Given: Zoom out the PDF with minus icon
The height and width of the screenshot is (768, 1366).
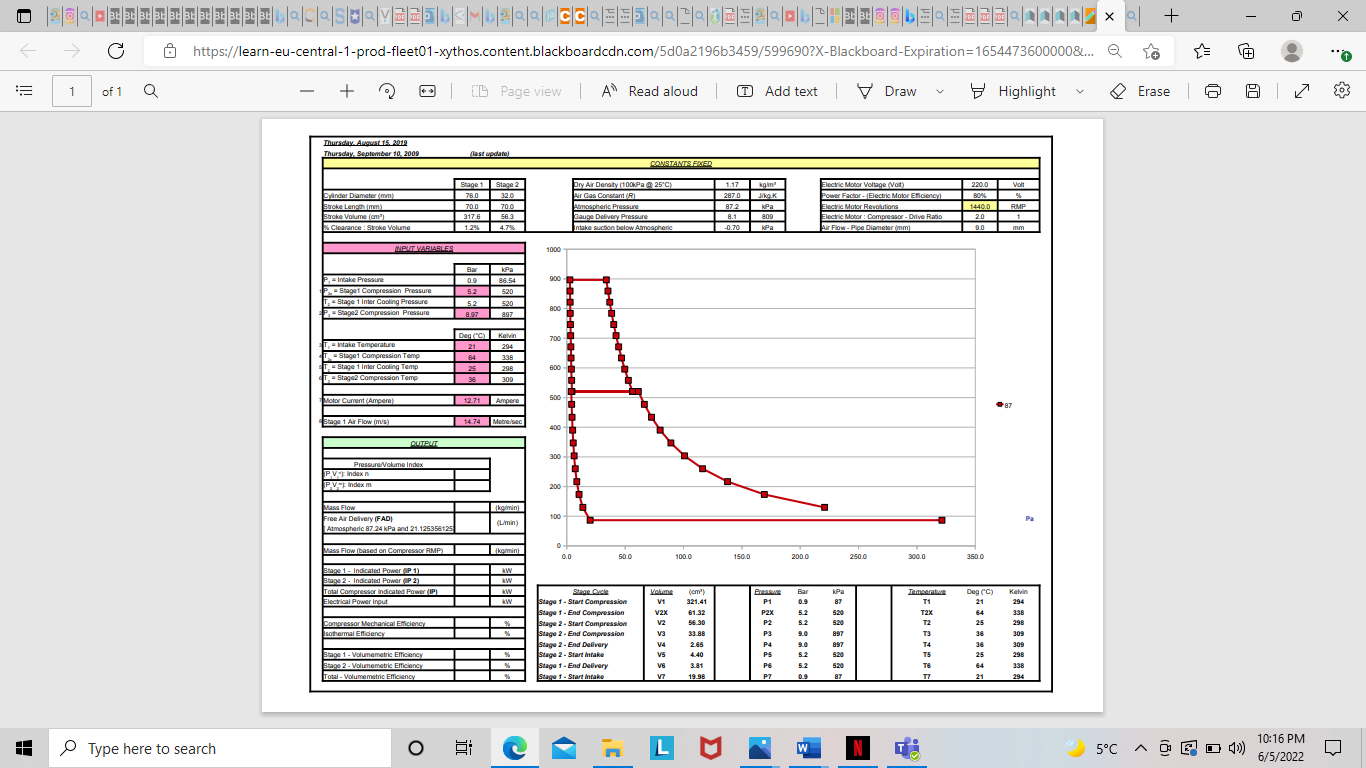Looking at the screenshot, I should (307, 91).
